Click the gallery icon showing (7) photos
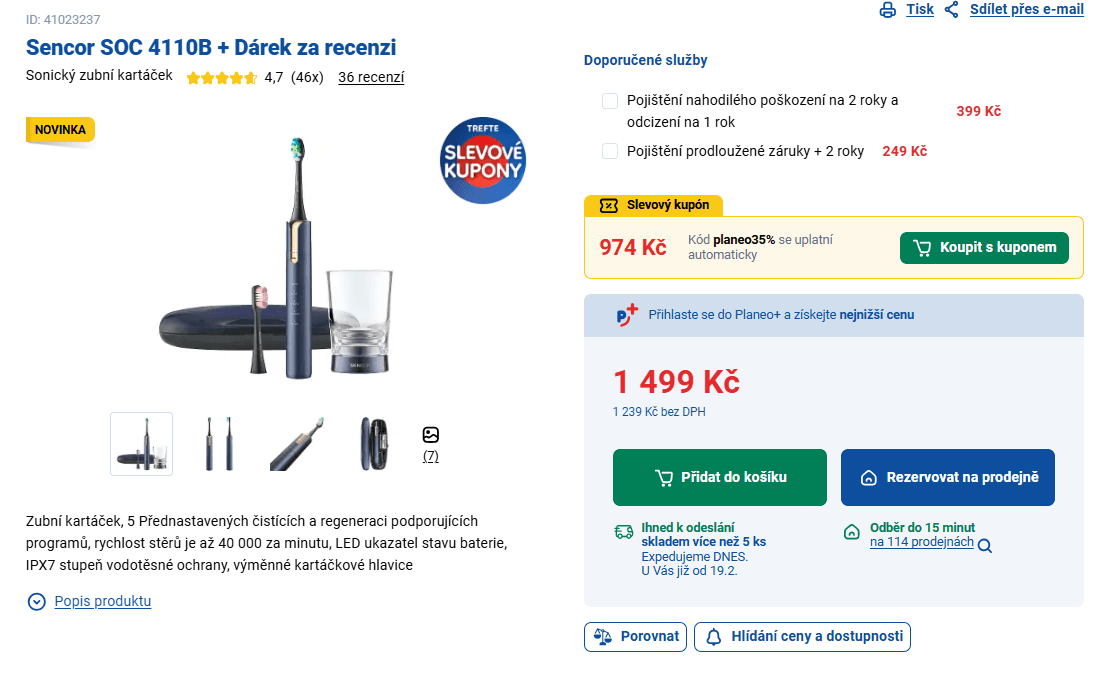The image size is (1114, 692). click(x=430, y=434)
